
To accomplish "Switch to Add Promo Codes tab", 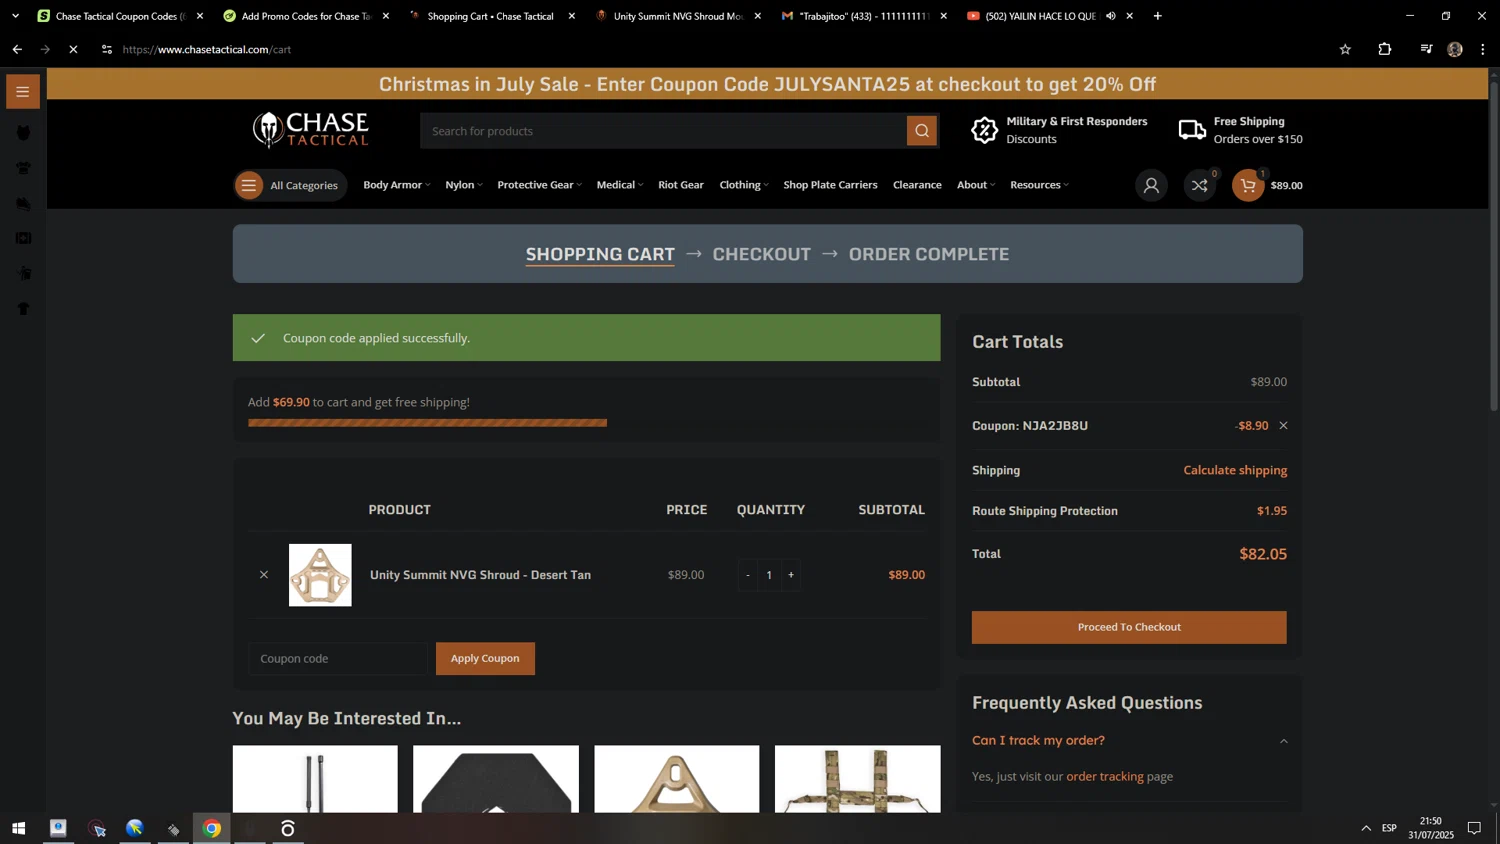I will pos(305,16).
